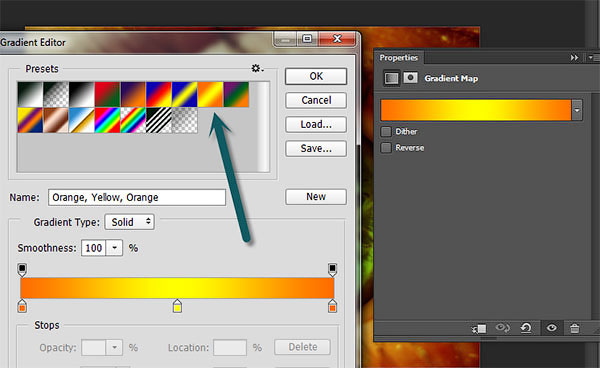Enable the Dither checkbox
Image resolution: width=600 pixels, height=368 pixels.
coord(386,132)
